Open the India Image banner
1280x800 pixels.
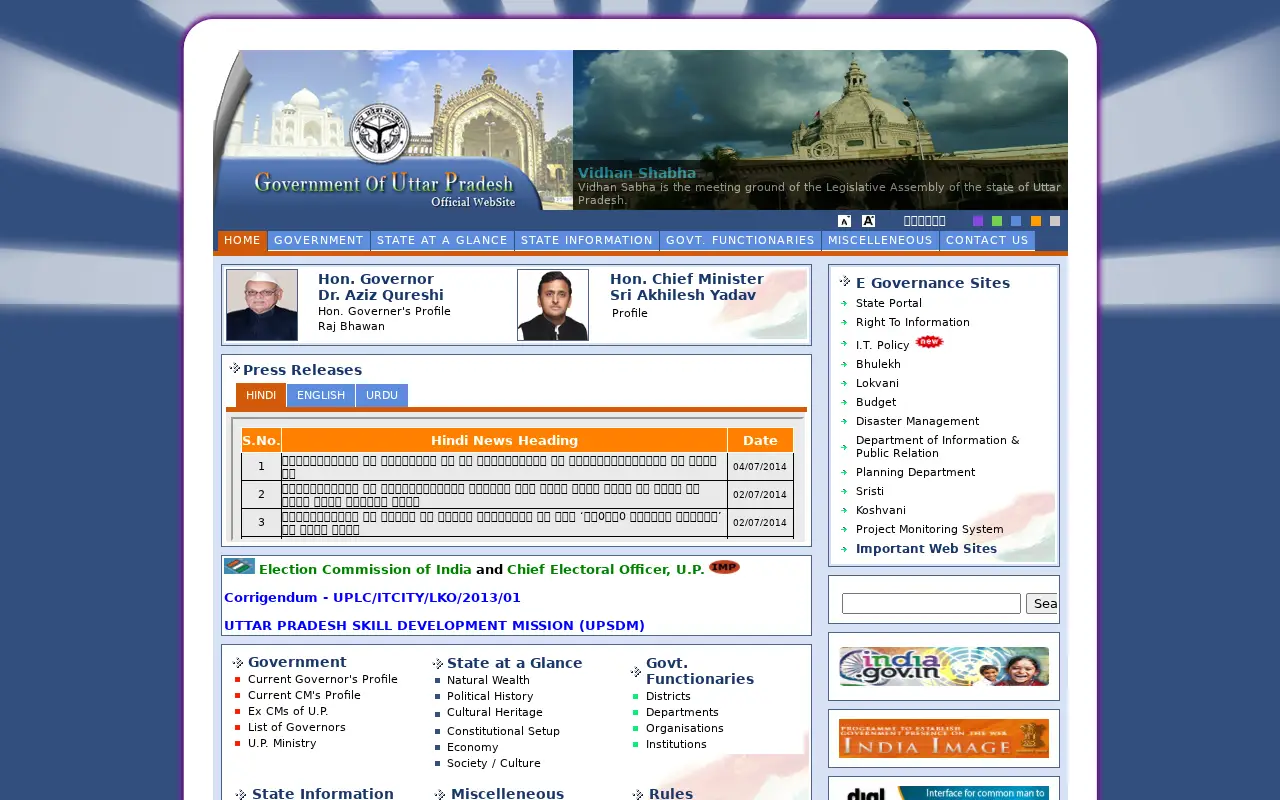[x=944, y=739]
